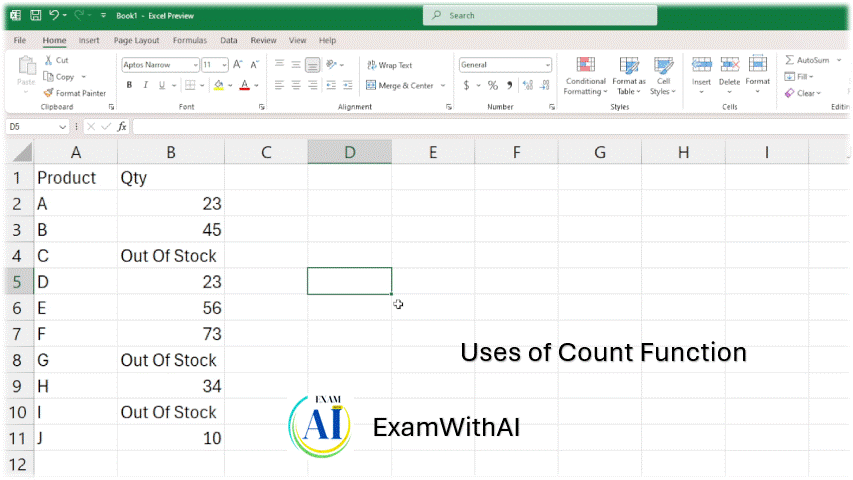Toggle Center horizontal alignment
This screenshot has width=853, height=480.
coord(296,85)
